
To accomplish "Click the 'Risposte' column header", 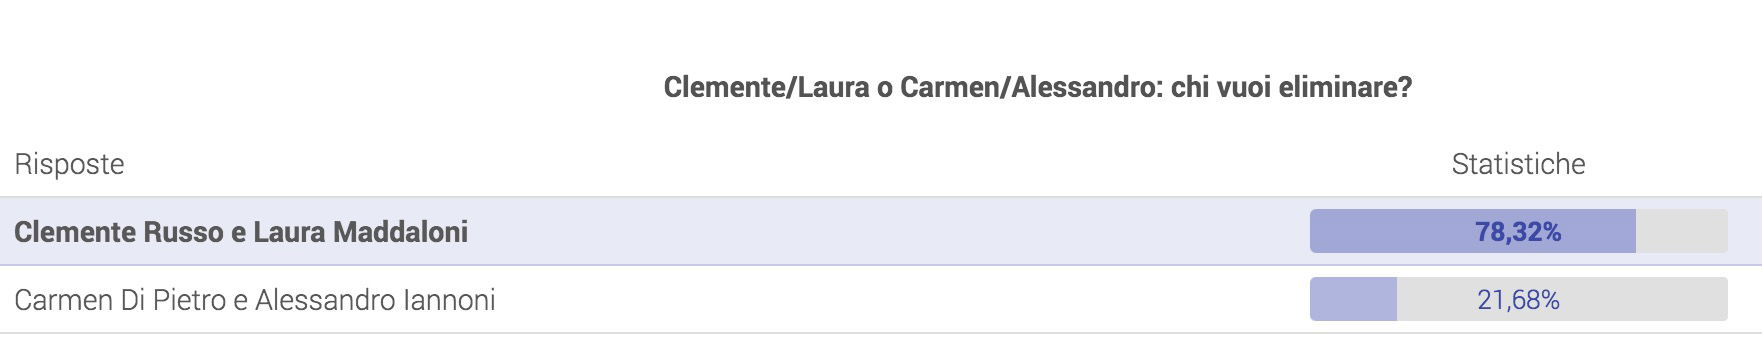I will click(69, 164).
